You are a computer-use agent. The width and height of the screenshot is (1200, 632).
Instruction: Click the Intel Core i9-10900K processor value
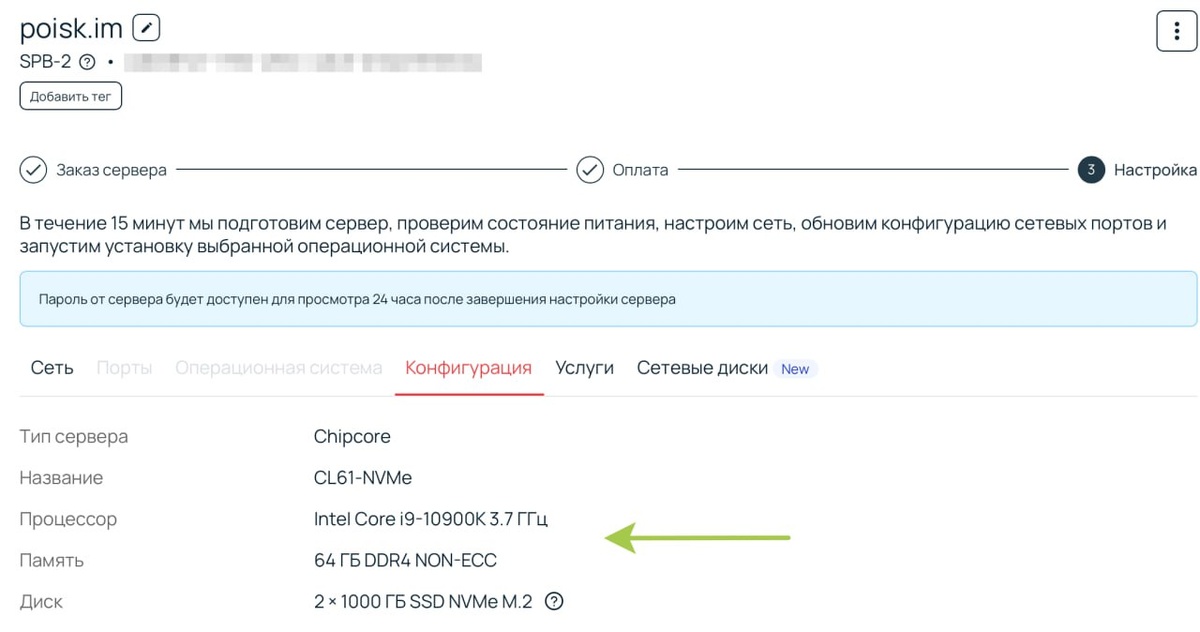click(431, 519)
